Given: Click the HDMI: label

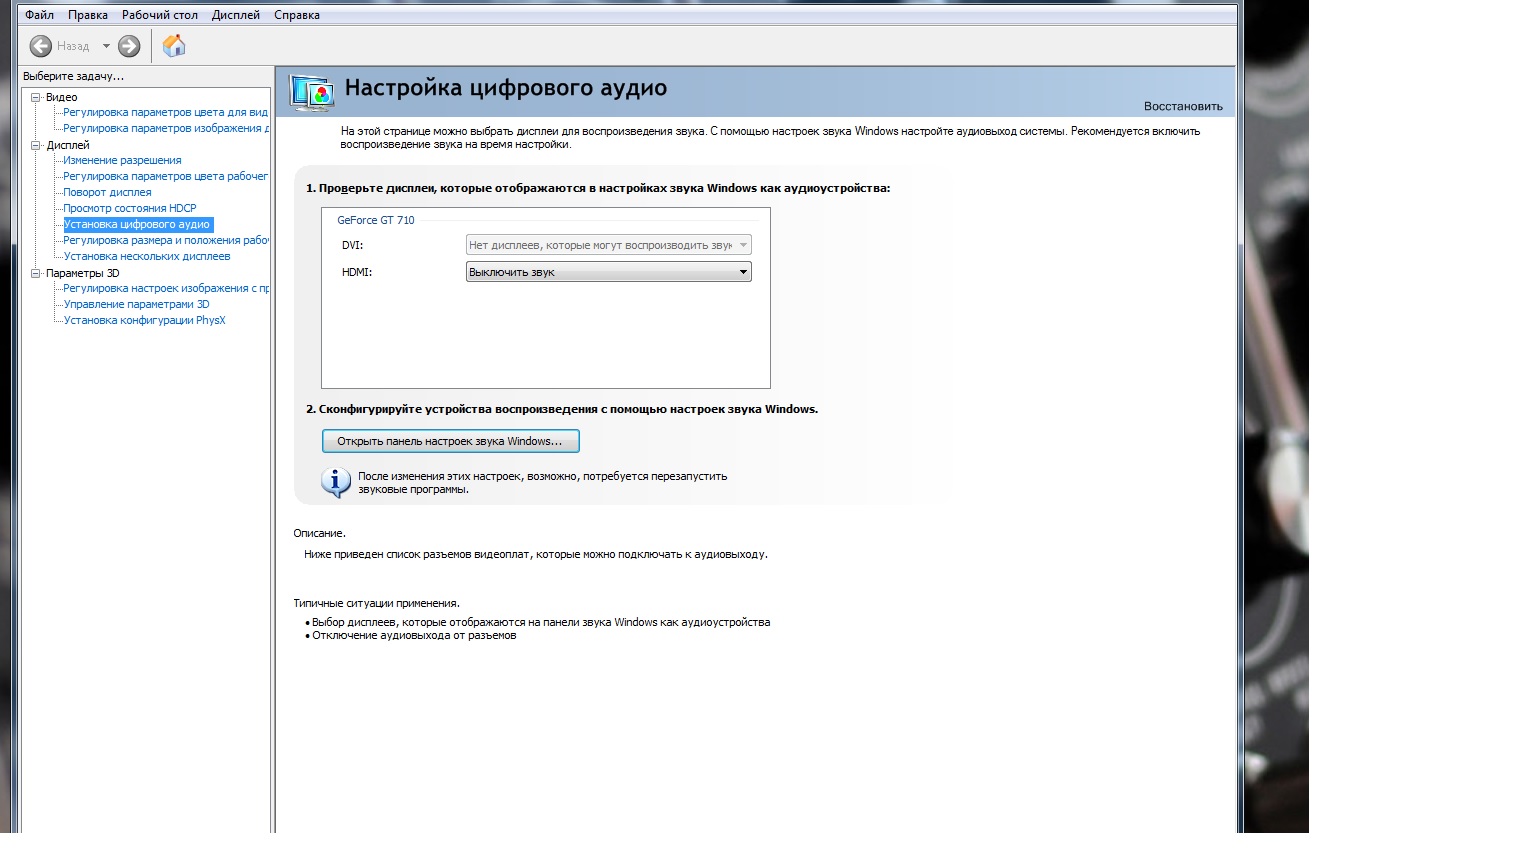Looking at the screenshot, I should coord(357,272).
